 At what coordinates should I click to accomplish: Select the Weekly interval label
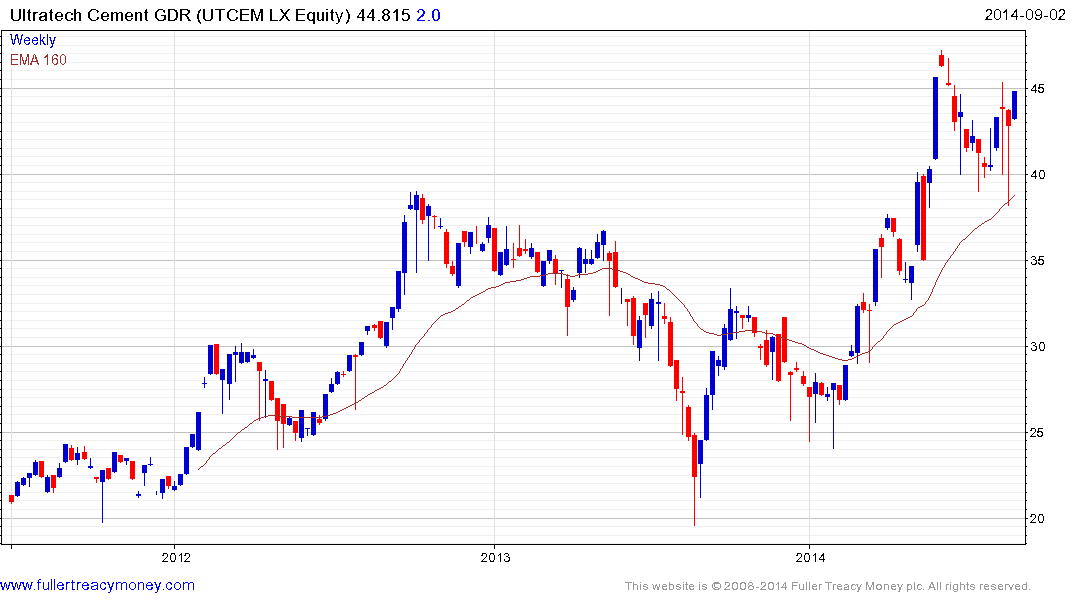(x=33, y=40)
